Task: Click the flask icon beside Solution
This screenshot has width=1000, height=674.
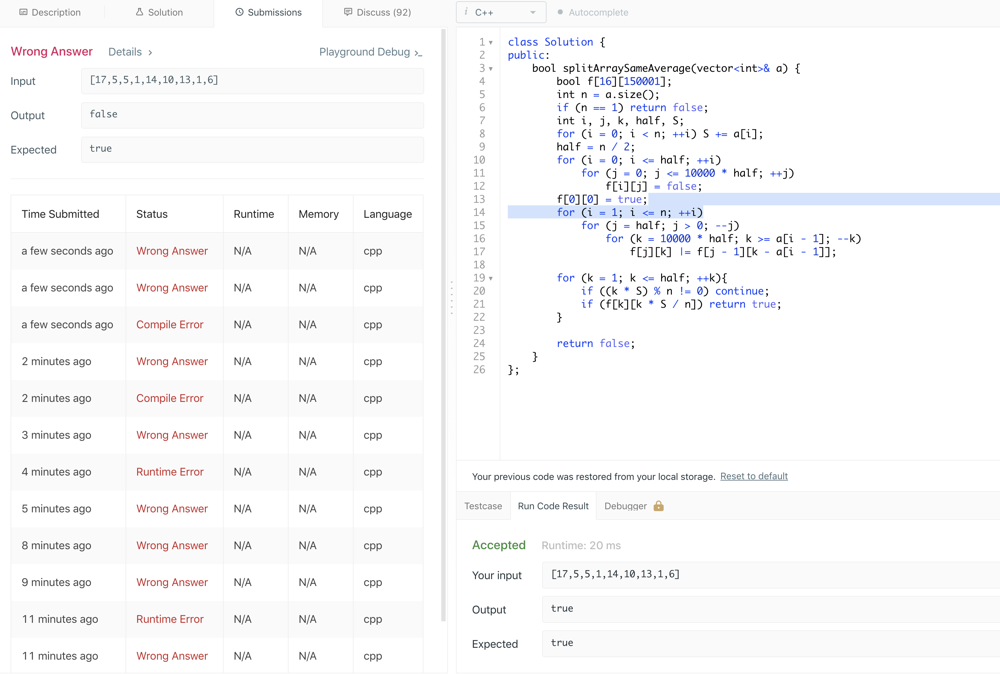Action: 139,13
